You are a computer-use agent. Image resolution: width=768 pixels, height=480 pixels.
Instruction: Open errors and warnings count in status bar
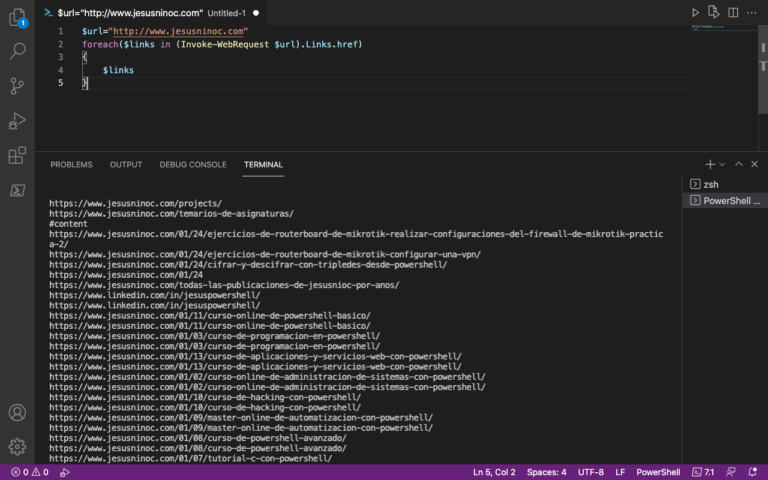(30, 472)
